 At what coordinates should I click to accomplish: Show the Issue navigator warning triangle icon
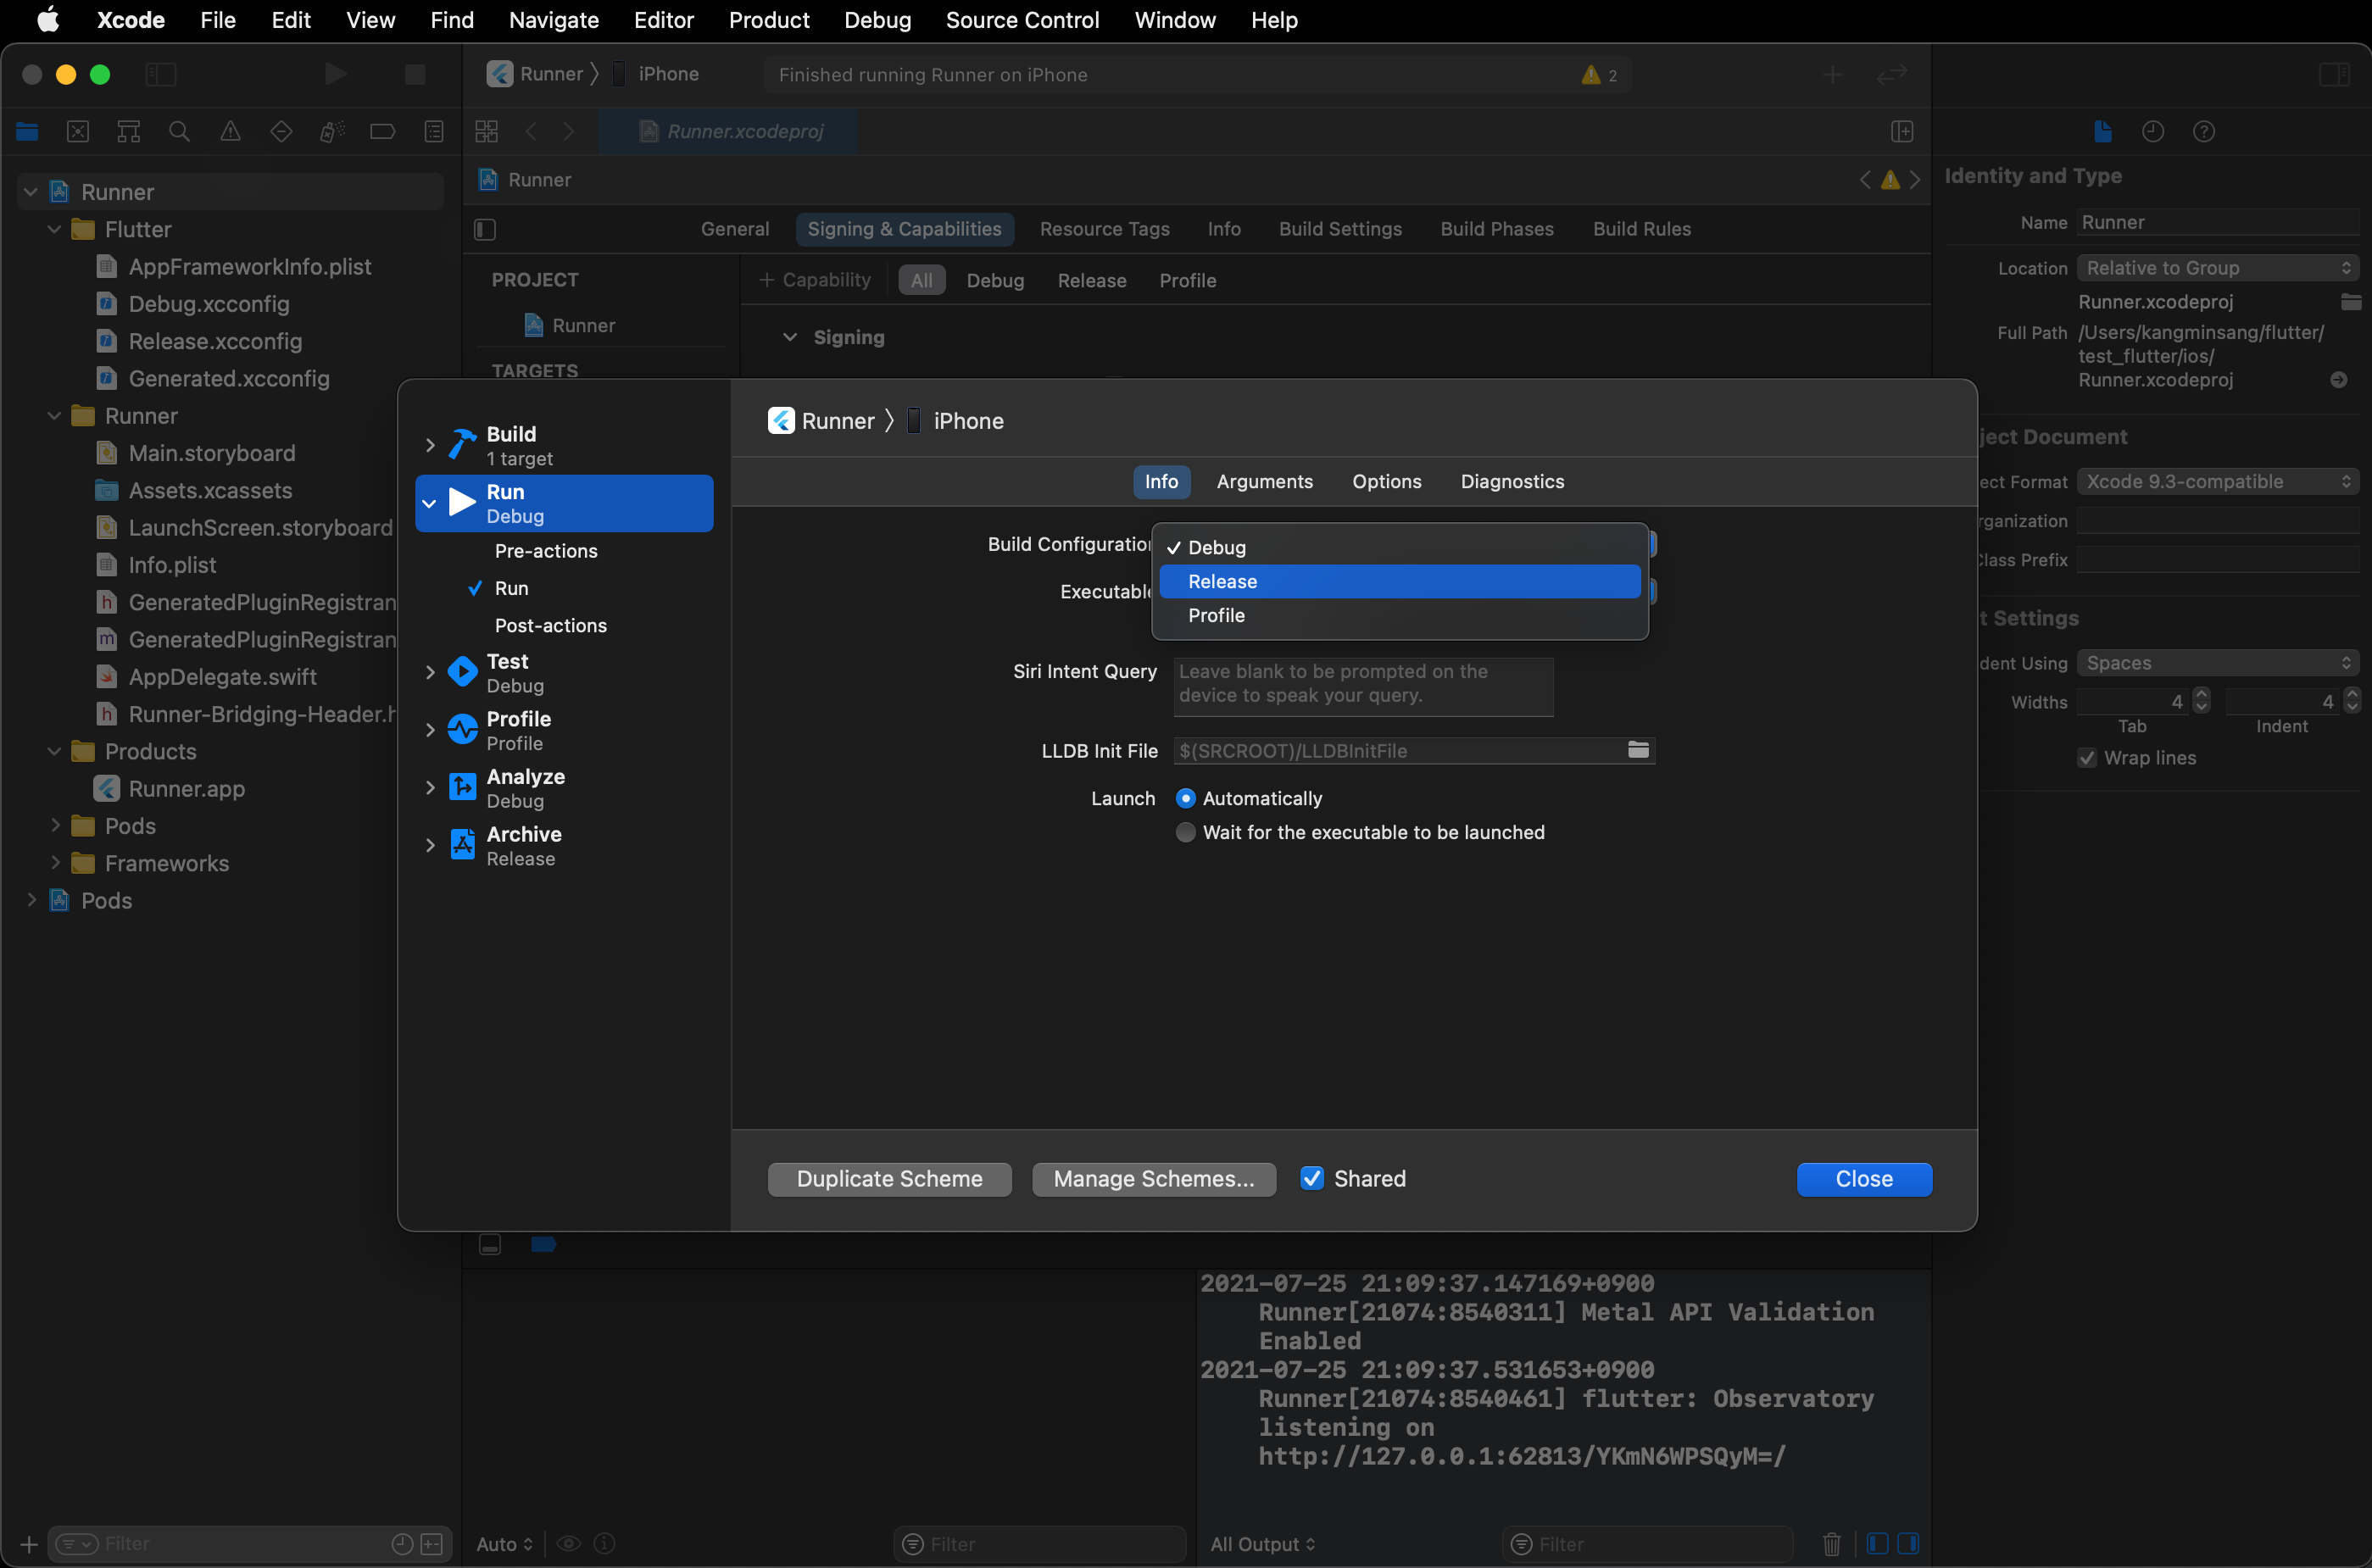(231, 131)
